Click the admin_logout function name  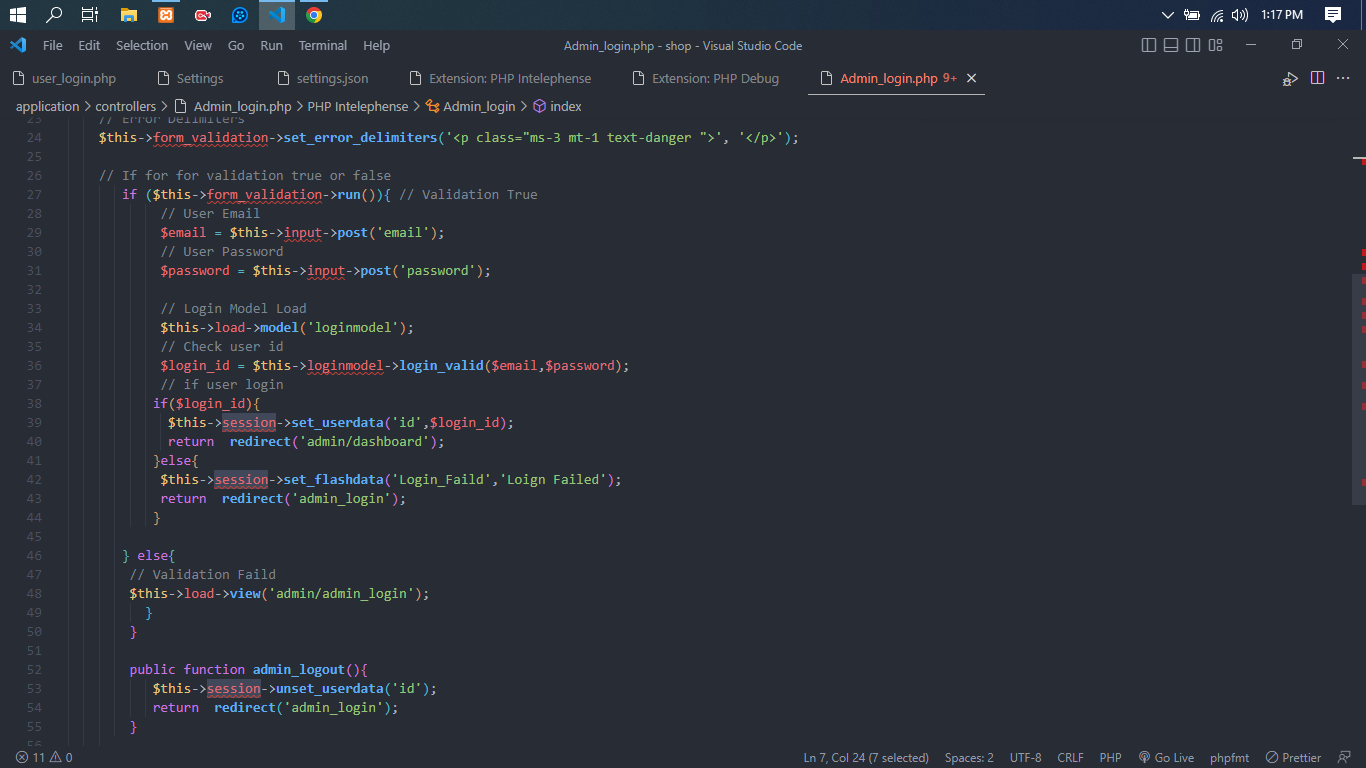click(x=299, y=669)
